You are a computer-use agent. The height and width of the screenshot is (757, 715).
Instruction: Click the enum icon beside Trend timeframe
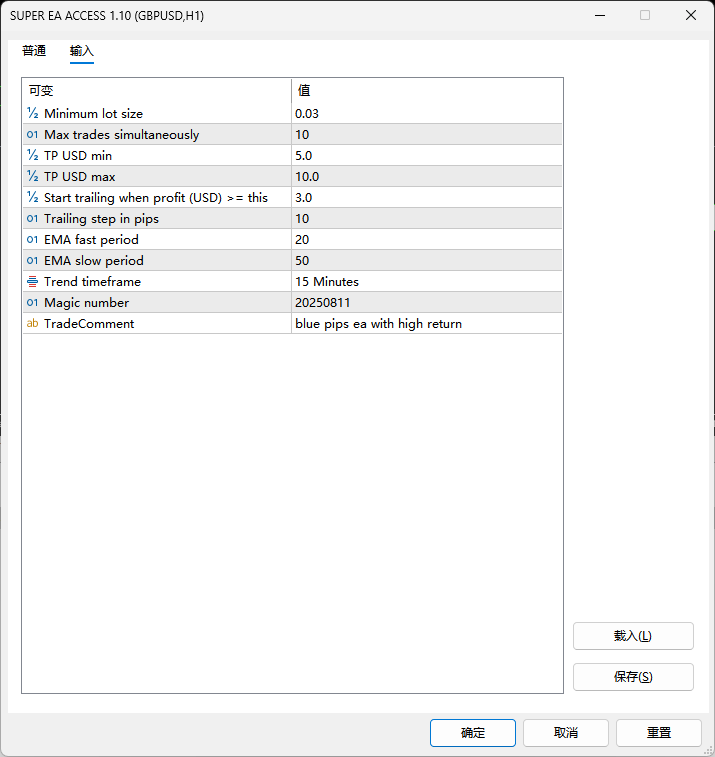click(33, 282)
